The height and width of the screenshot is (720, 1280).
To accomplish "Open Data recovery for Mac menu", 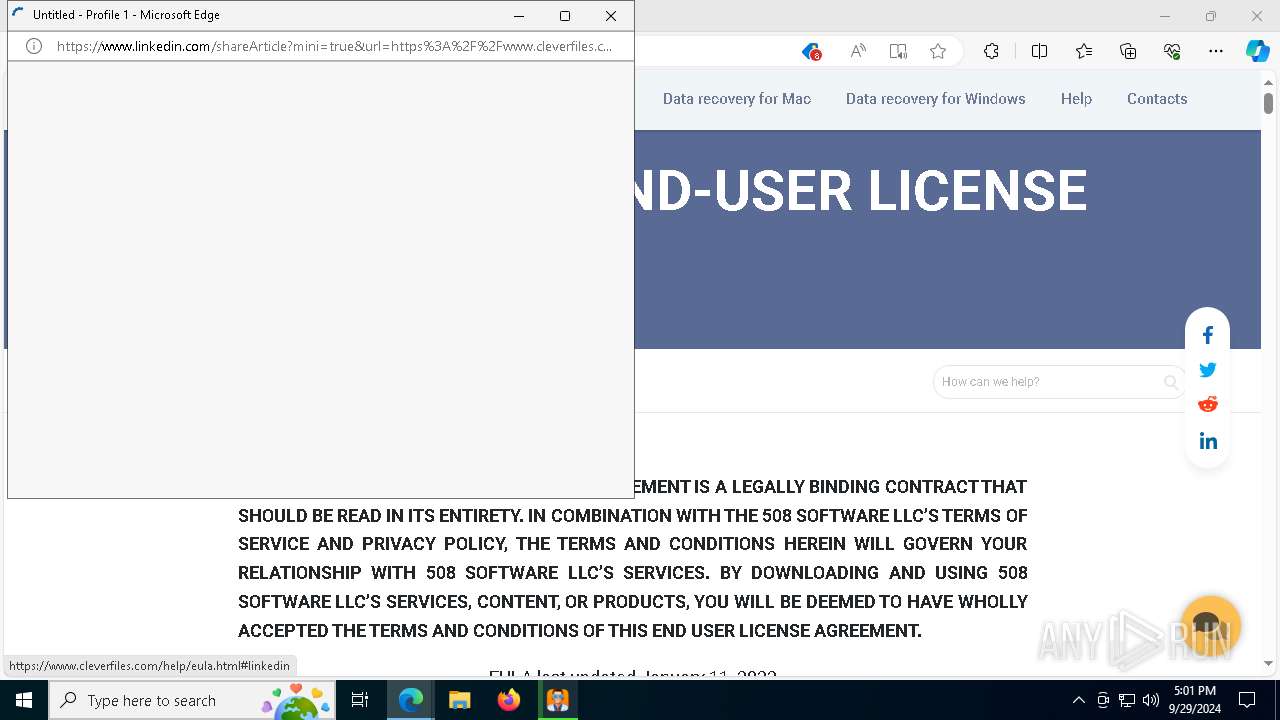I will pyautogui.click(x=737, y=99).
